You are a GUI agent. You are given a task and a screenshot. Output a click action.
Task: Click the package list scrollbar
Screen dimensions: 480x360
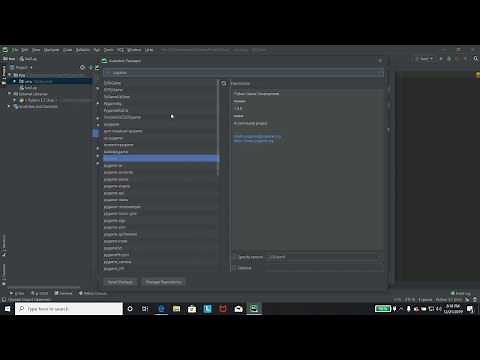coord(218,127)
